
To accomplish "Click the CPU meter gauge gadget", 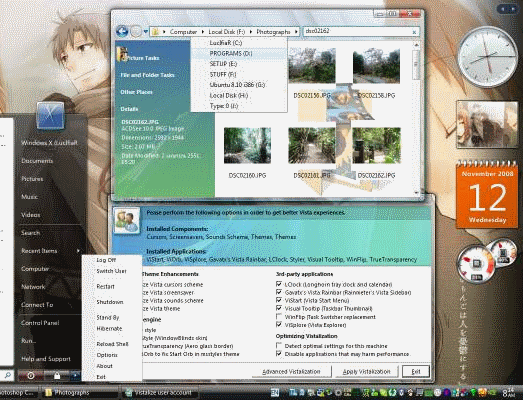I will pyautogui.click(x=476, y=264).
